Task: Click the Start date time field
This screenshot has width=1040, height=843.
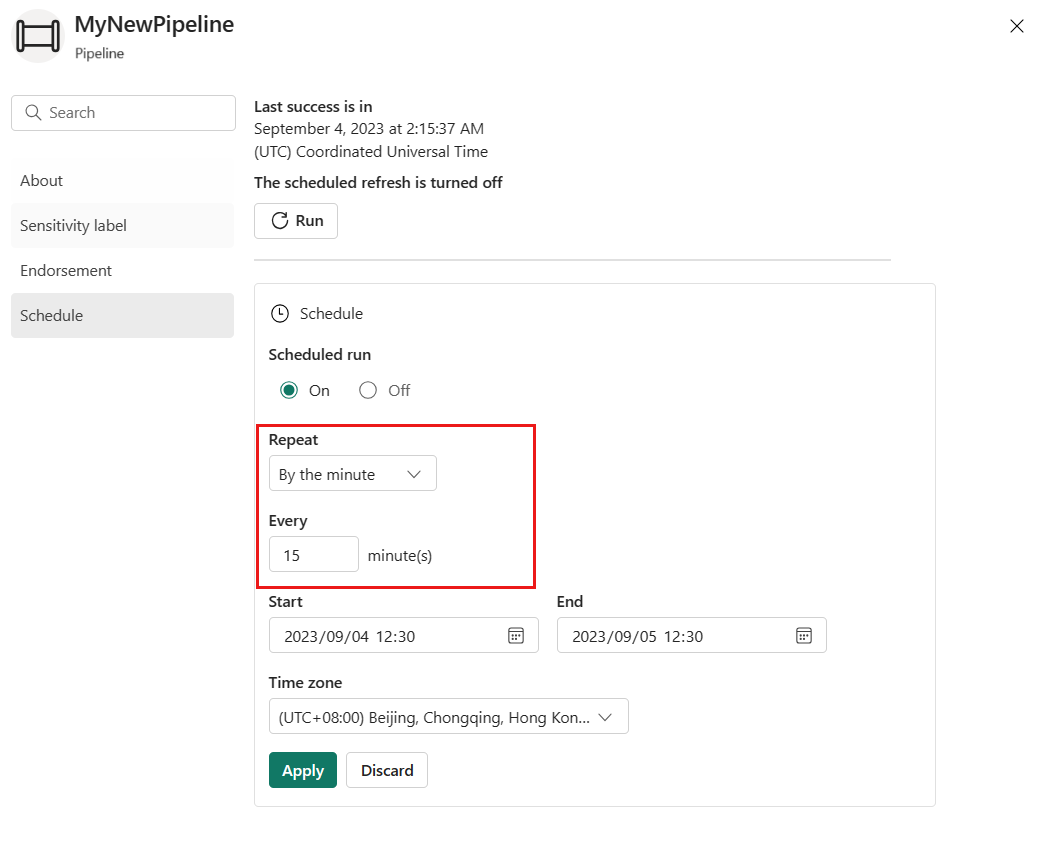Action: (404, 635)
